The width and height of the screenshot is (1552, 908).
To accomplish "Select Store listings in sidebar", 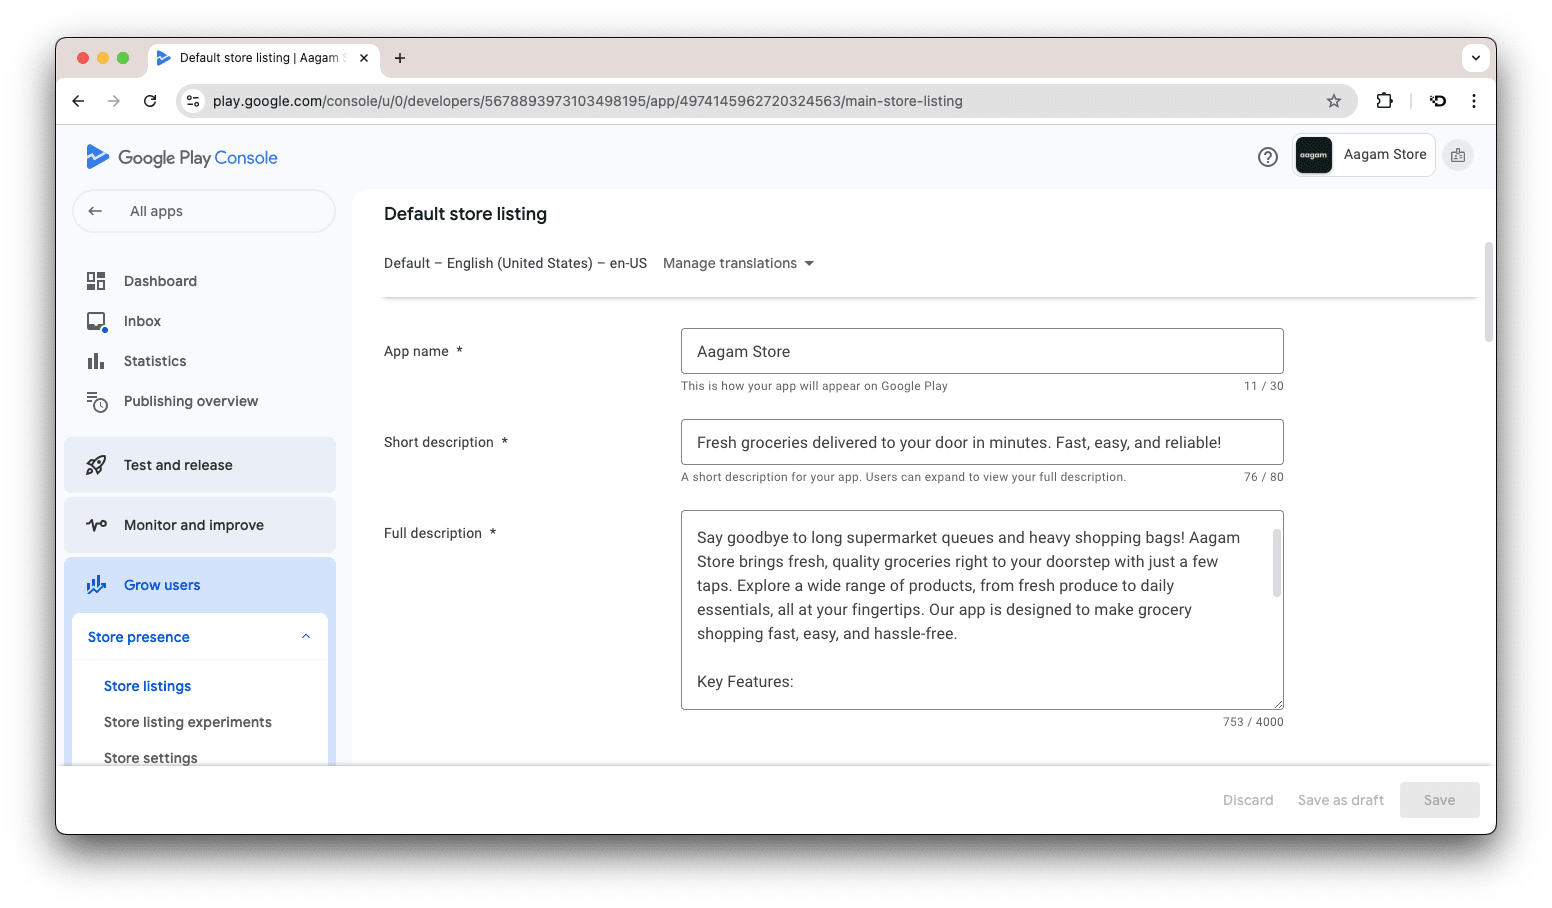I will coord(147,686).
